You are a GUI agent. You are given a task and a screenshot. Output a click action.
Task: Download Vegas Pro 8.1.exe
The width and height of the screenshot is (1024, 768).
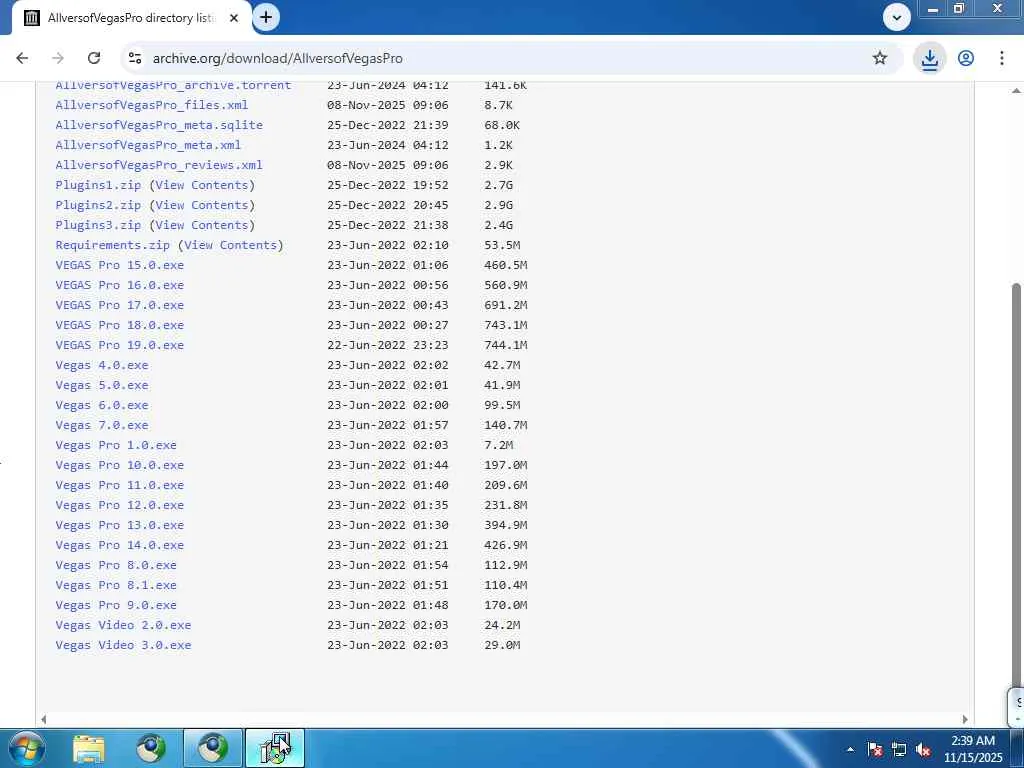pyautogui.click(x=116, y=585)
